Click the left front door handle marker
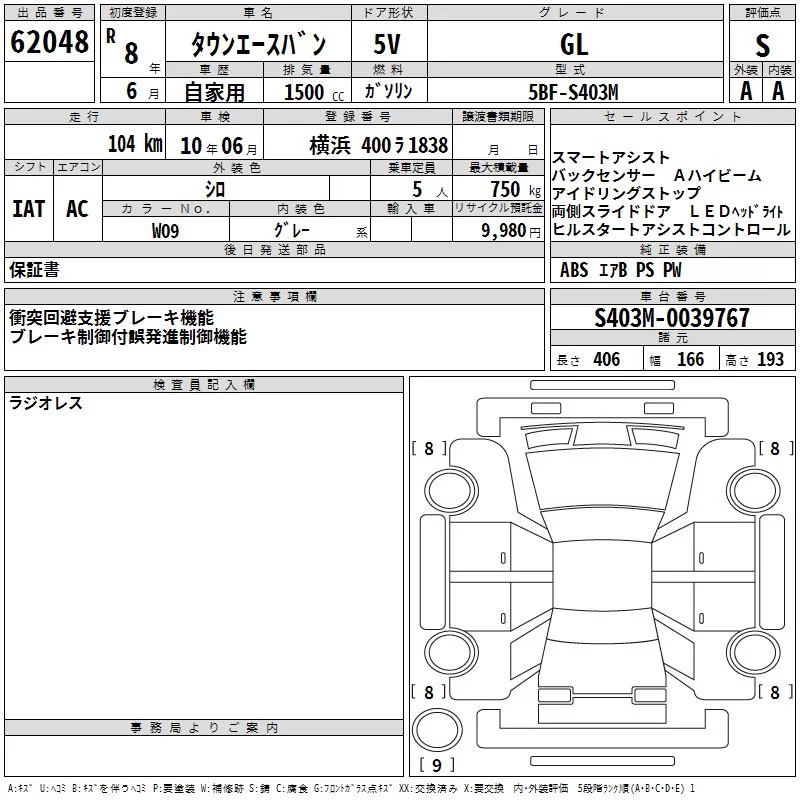Viewport: 800px width, 800px height. pyautogui.click(x=503, y=558)
